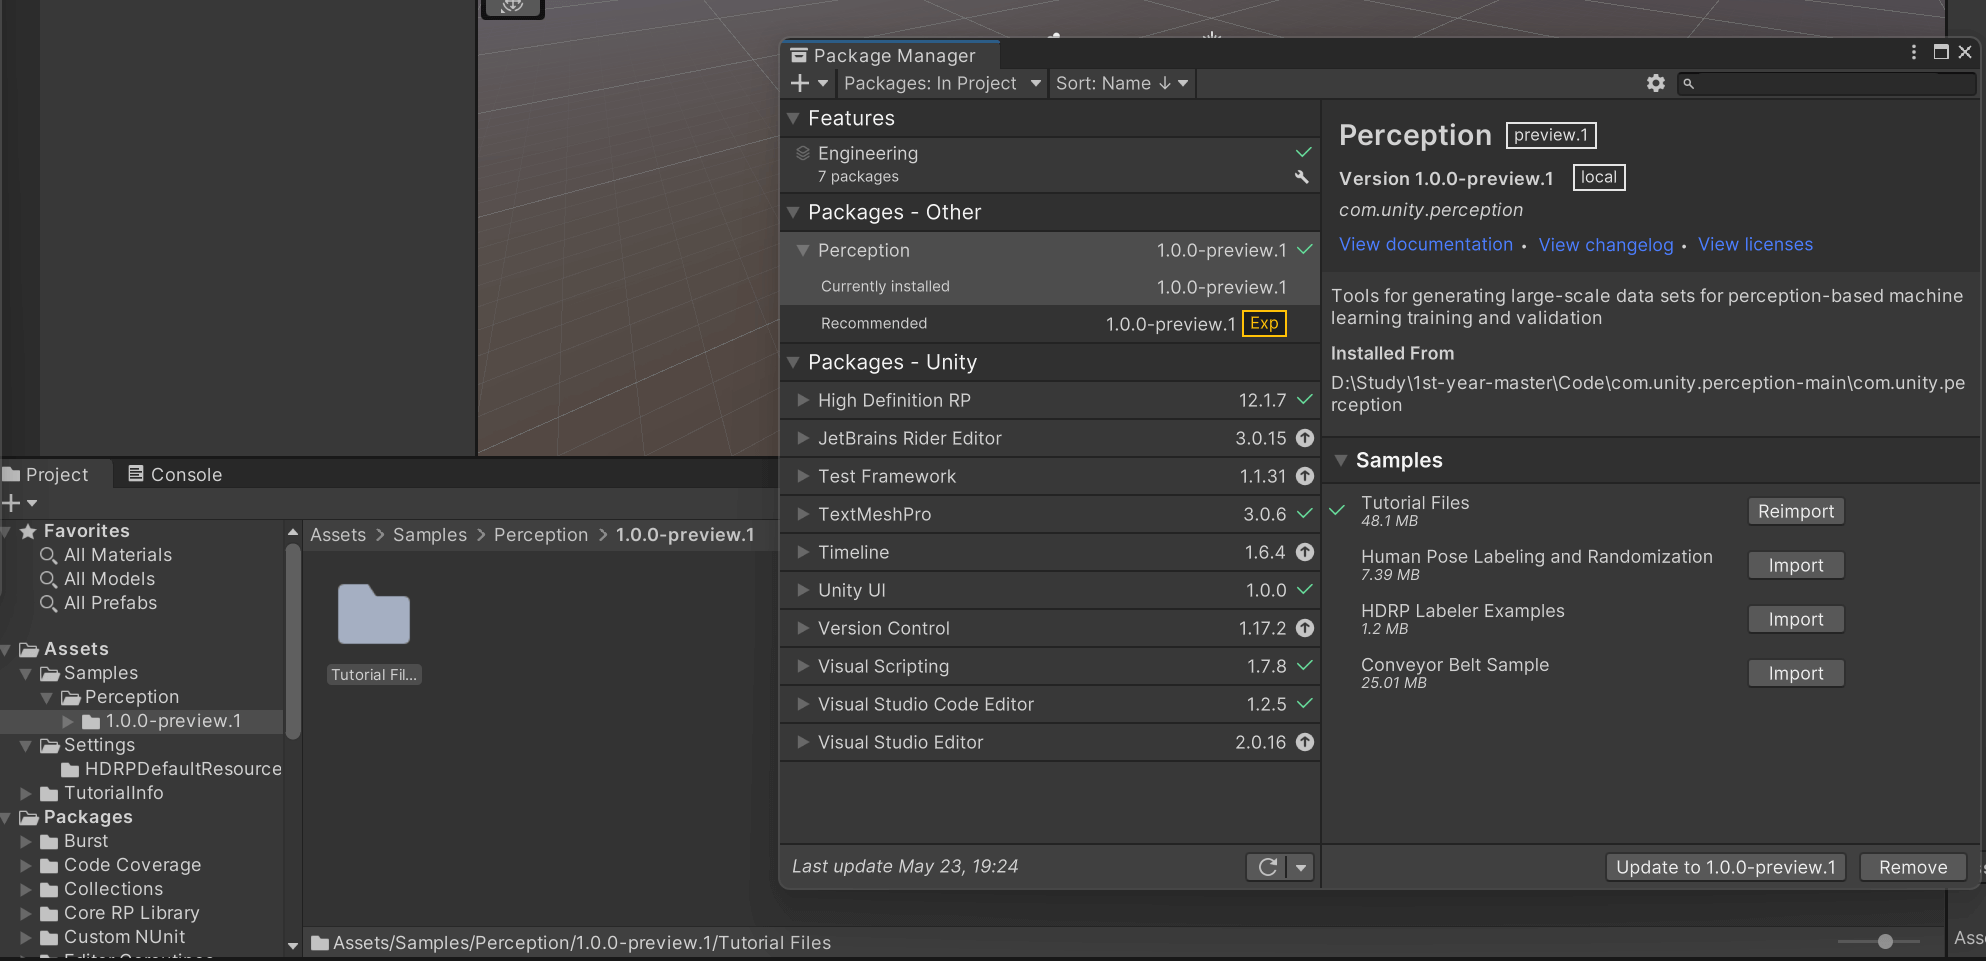The width and height of the screenshot is (1986, 961).
Task: Expand the Visual Scripting package row
Action: 802,666
